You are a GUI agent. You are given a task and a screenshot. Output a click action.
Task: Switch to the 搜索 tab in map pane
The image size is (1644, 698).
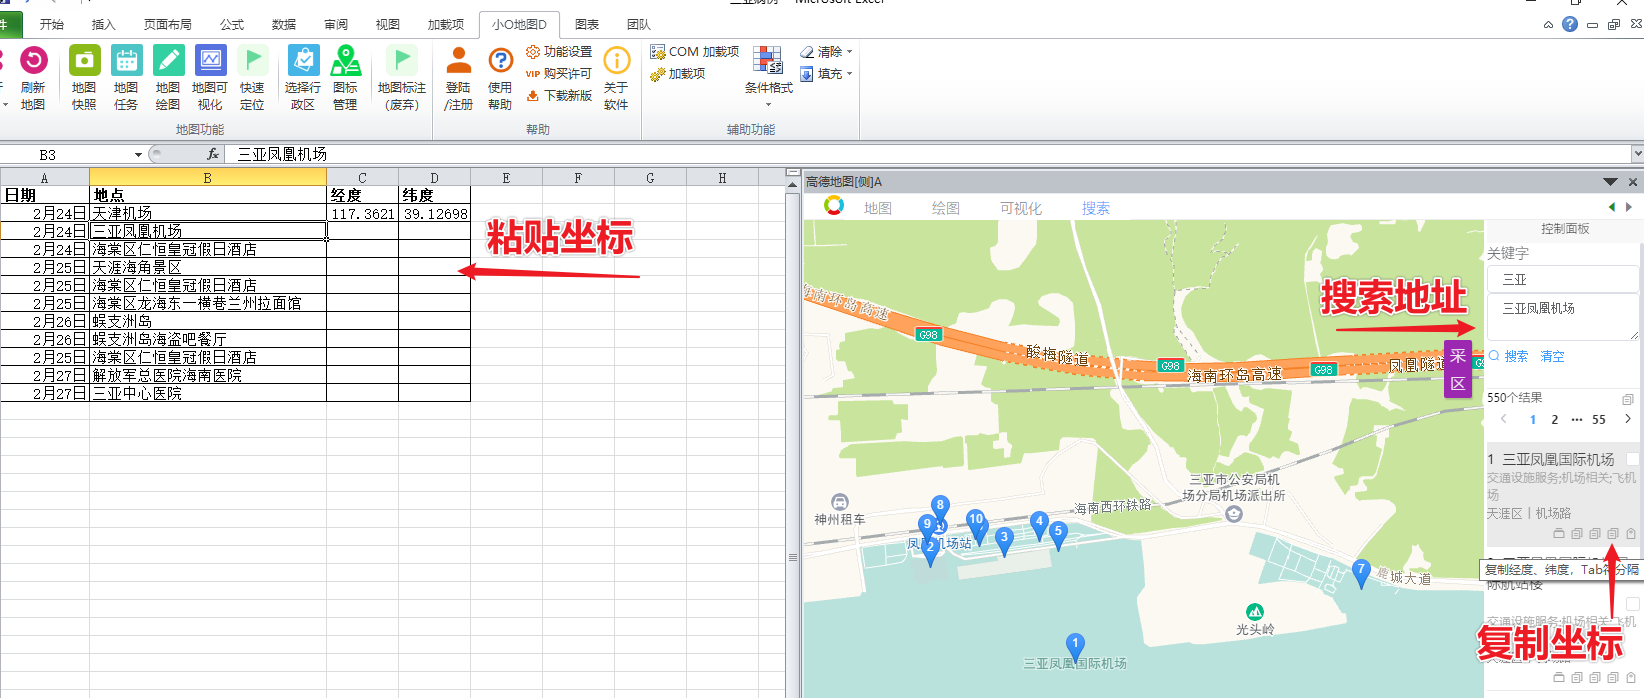pos(1096,208)
